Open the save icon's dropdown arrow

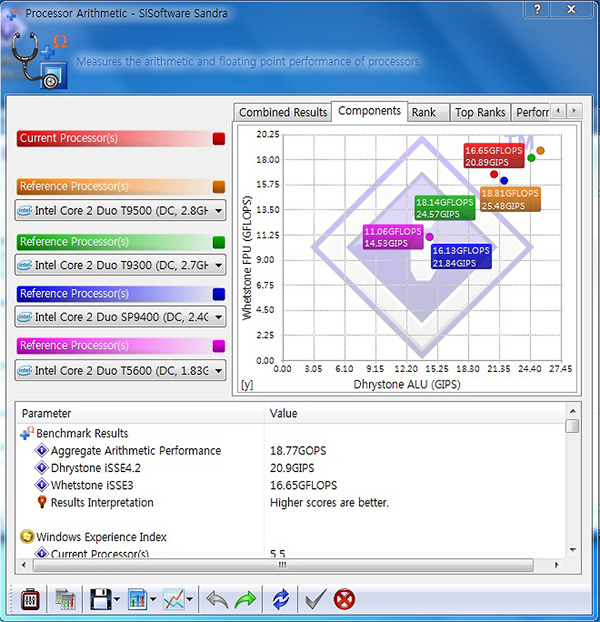(x=117, y=599)
